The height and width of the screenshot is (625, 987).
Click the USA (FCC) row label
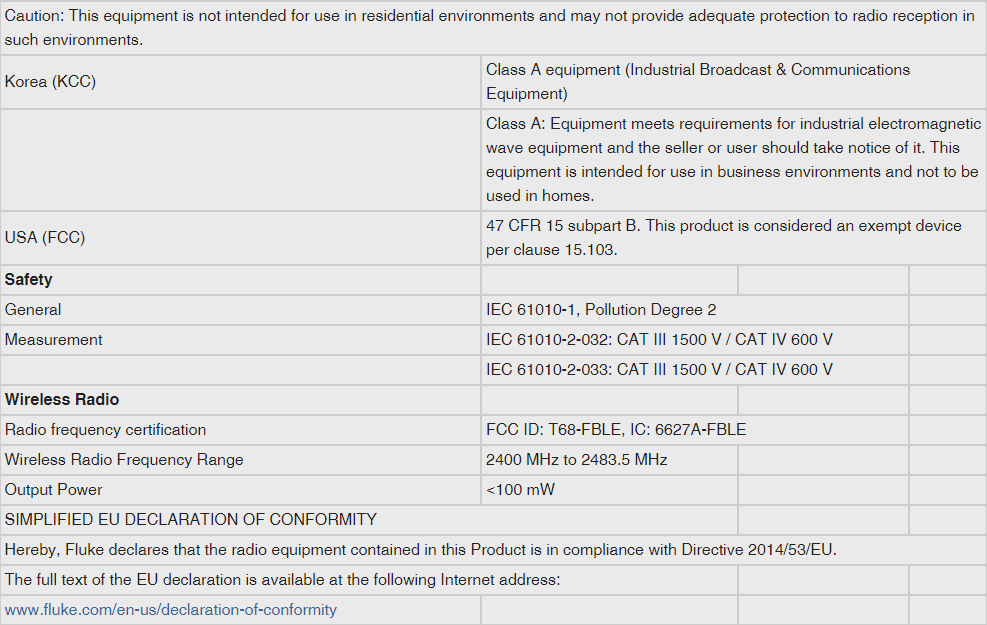(x=45, y=238)
